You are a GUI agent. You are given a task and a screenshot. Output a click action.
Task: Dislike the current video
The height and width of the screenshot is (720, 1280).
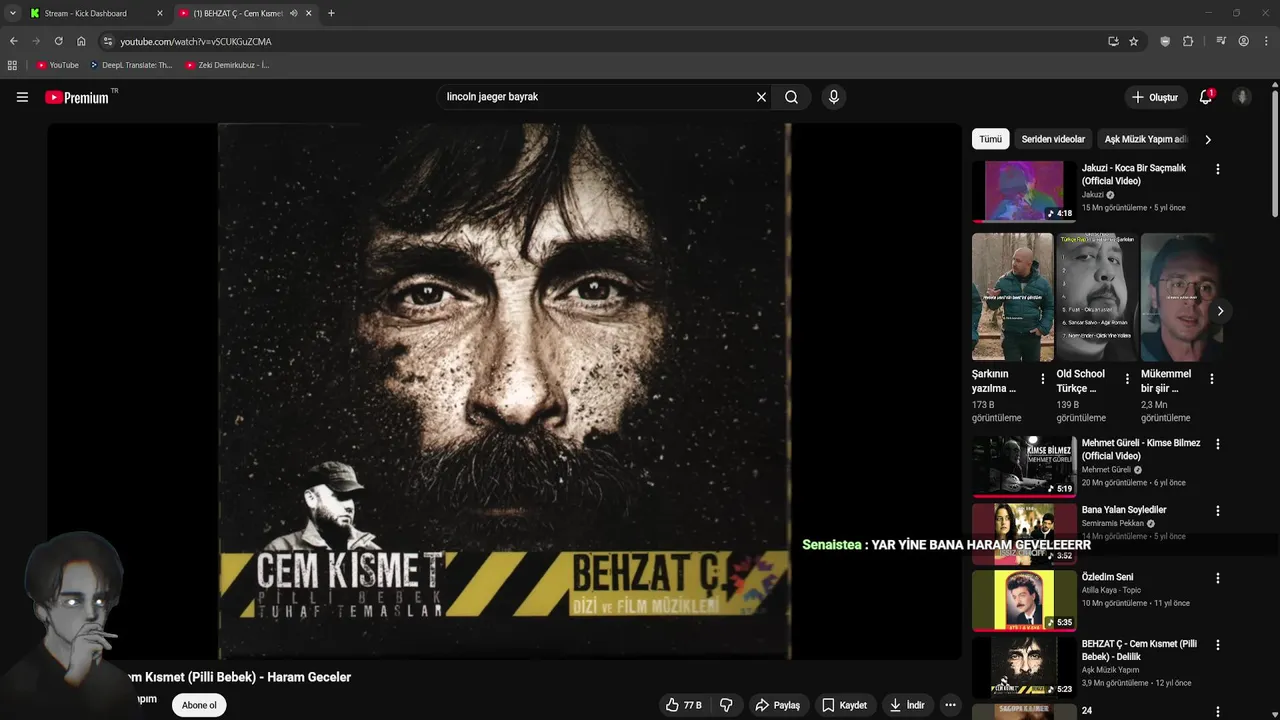(726, 705)
